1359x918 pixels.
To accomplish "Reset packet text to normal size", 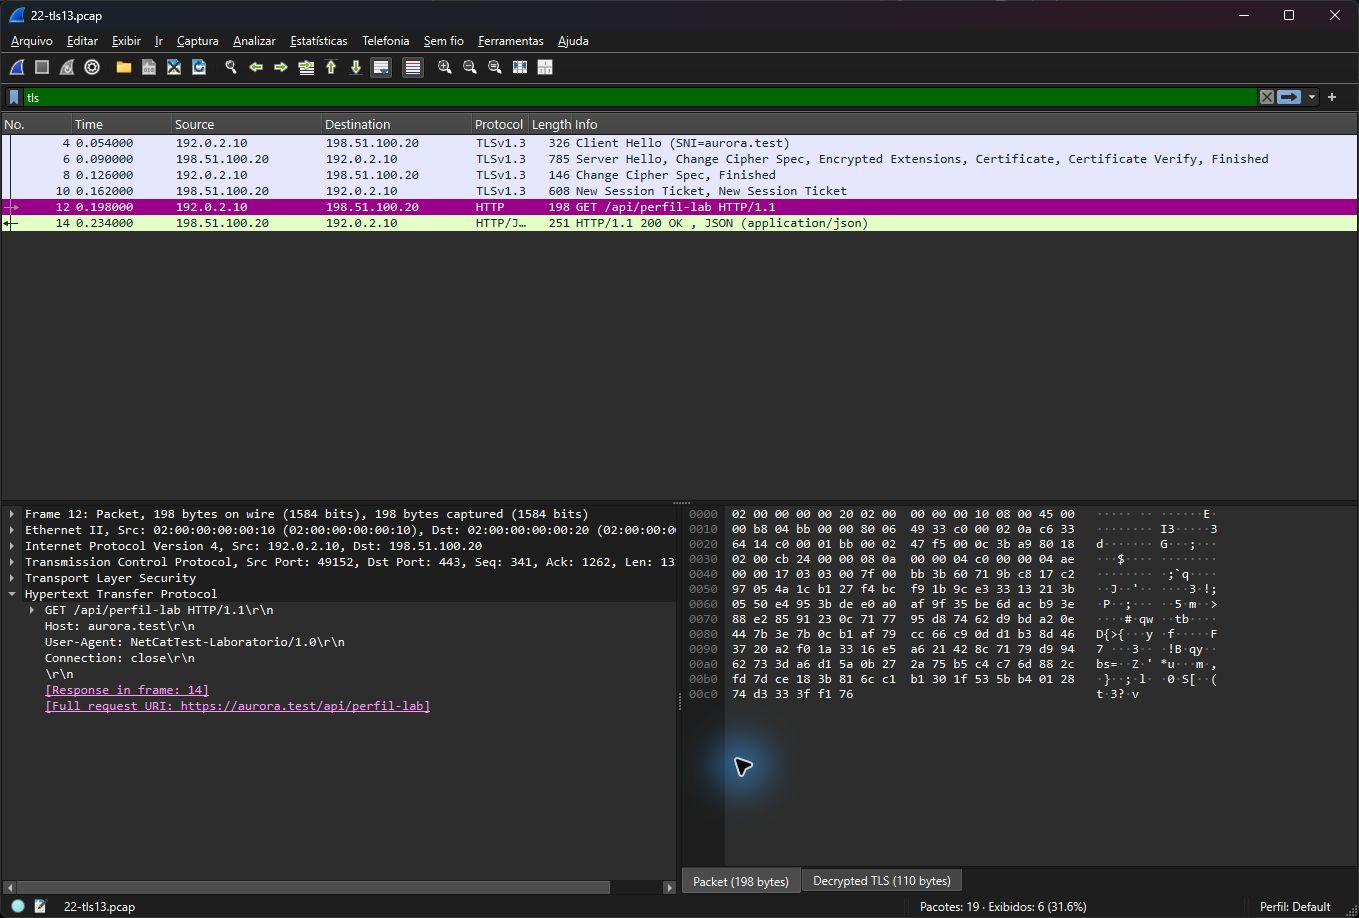I will click(495, 67).
